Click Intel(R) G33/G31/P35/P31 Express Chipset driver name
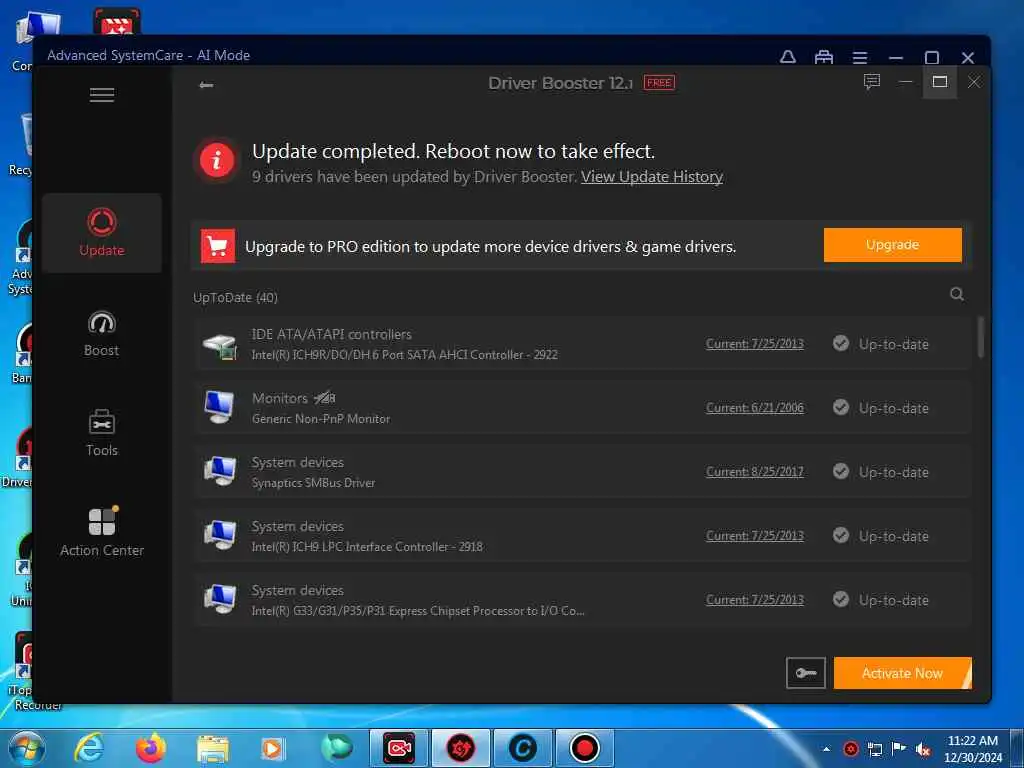1024x768 pixels. tap(418, 611)
